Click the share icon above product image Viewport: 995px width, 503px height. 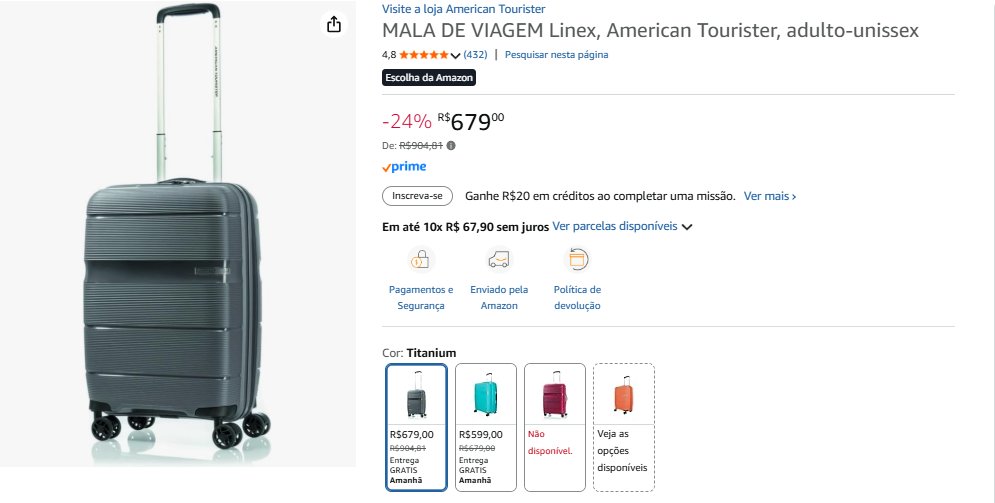coord(334,25)
